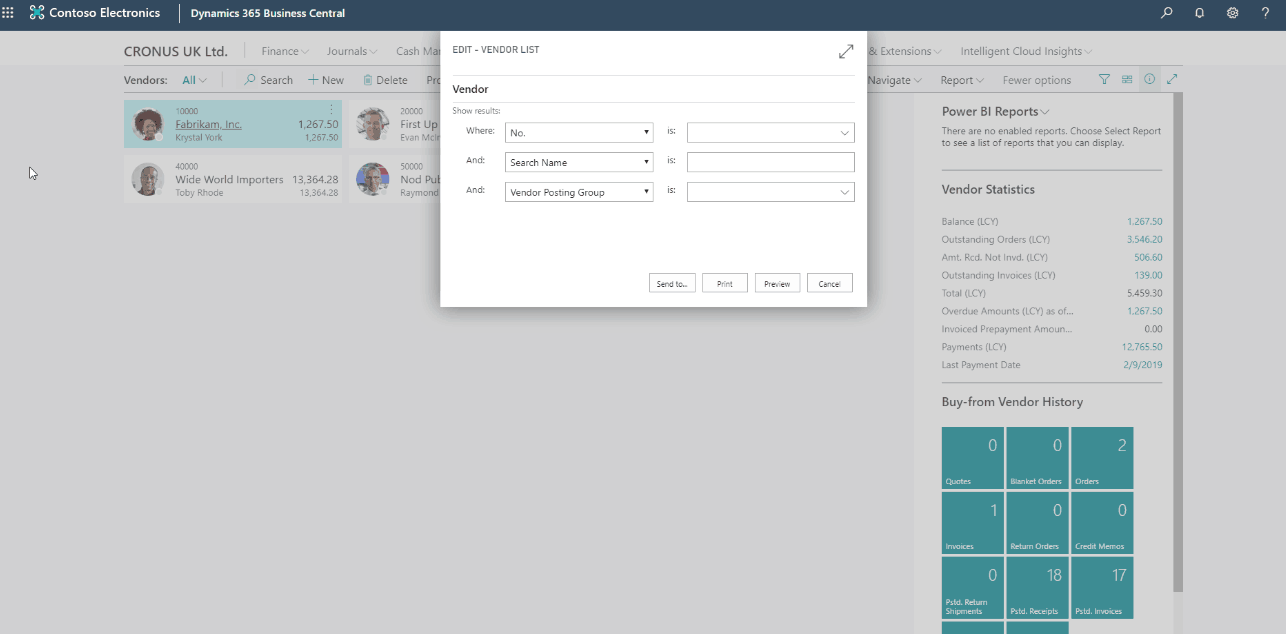The width and height of the screenshot is (1286, 634).
Task: Click Fabrikam vendor's avatar picture
Action: coord(148,124)
